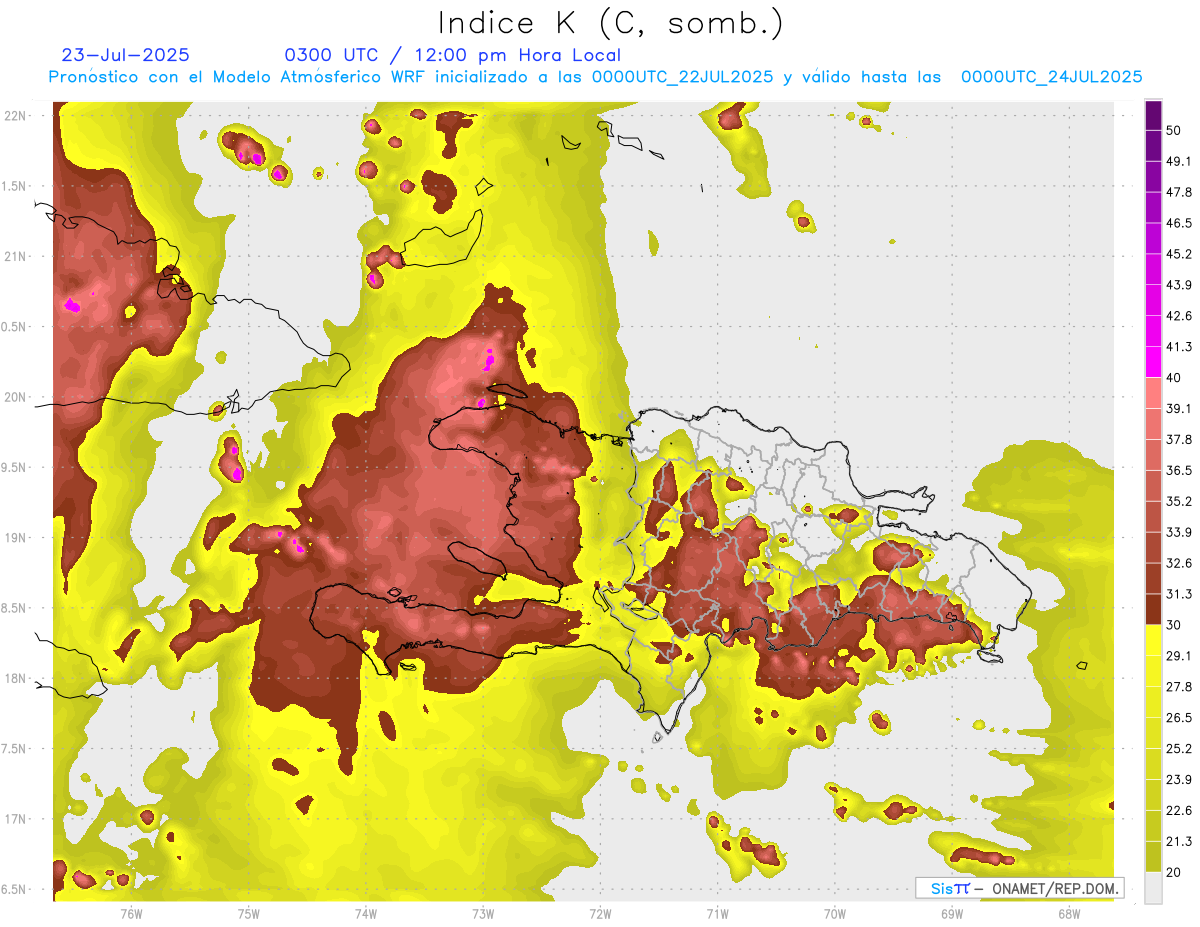
Task: Click the colorbar value "31.3"
Action: tap(1179, 595)
